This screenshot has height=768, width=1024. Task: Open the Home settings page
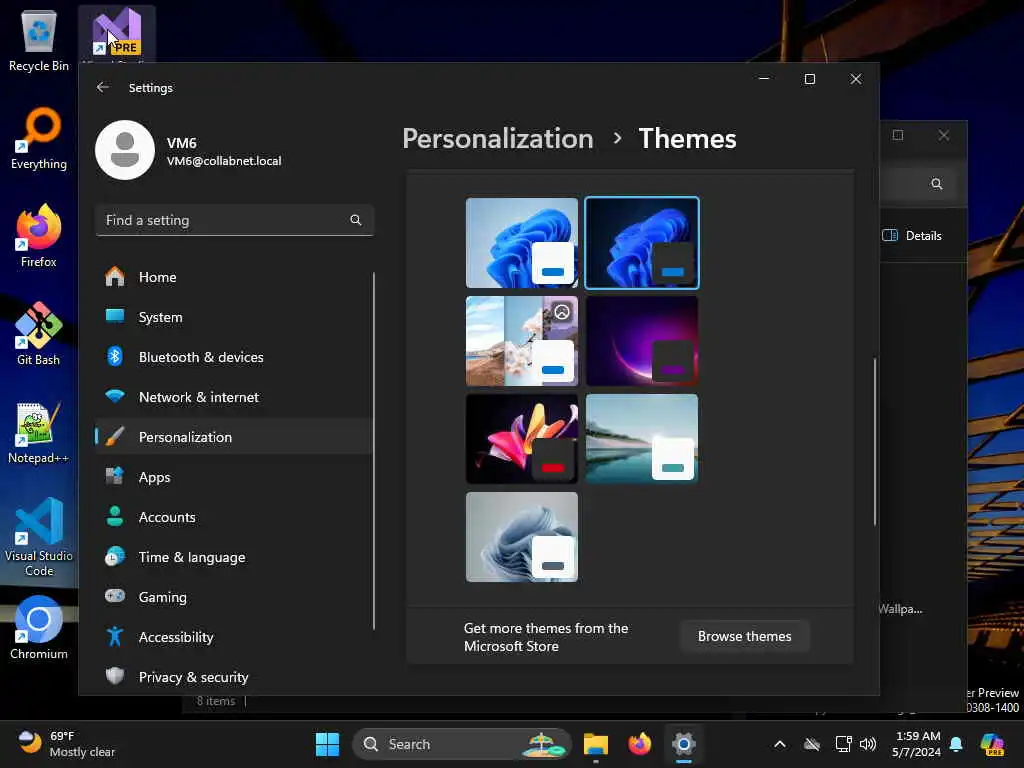click(234, 277)
